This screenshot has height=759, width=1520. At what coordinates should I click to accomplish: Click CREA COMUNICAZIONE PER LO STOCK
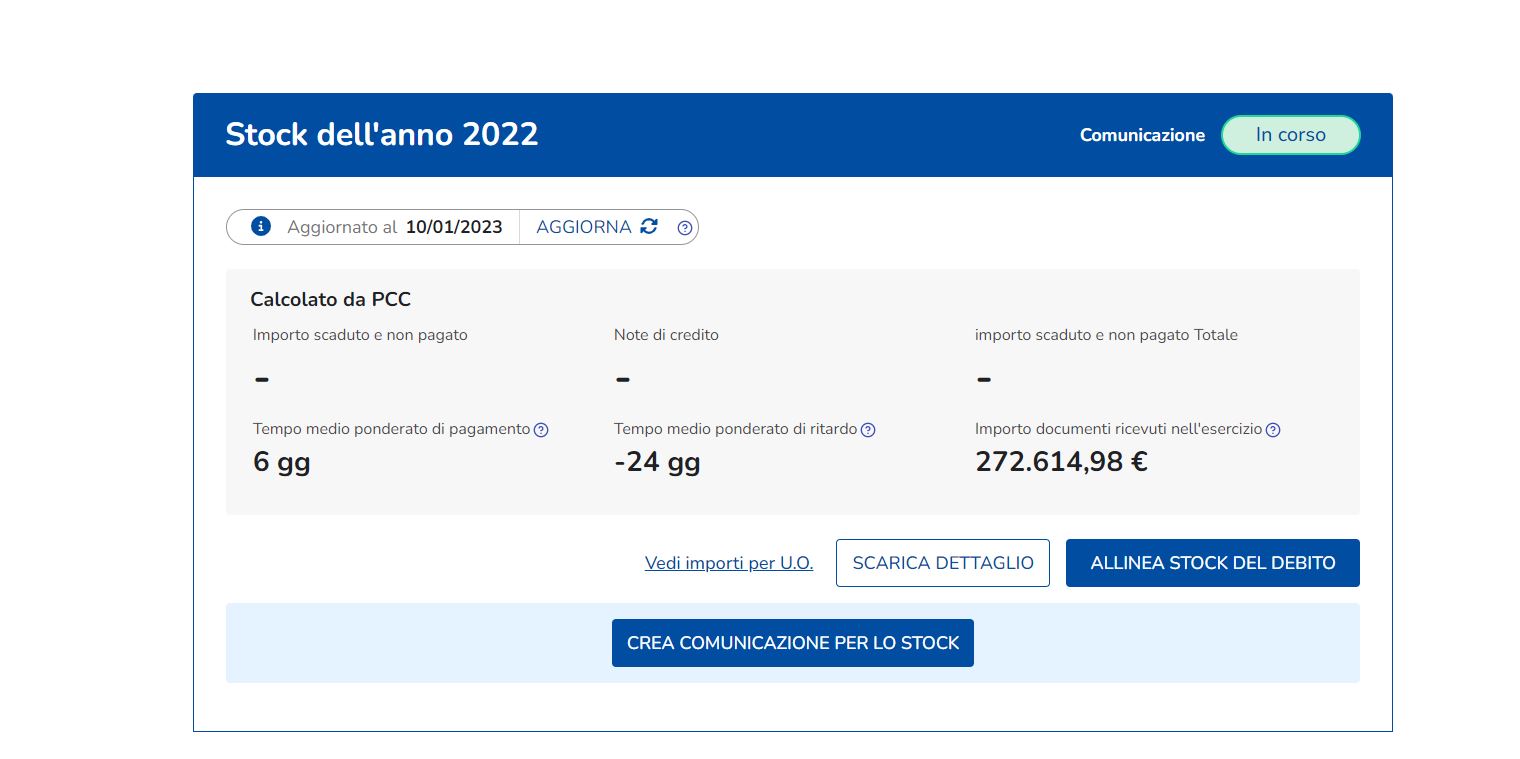[x=792, y=643]
